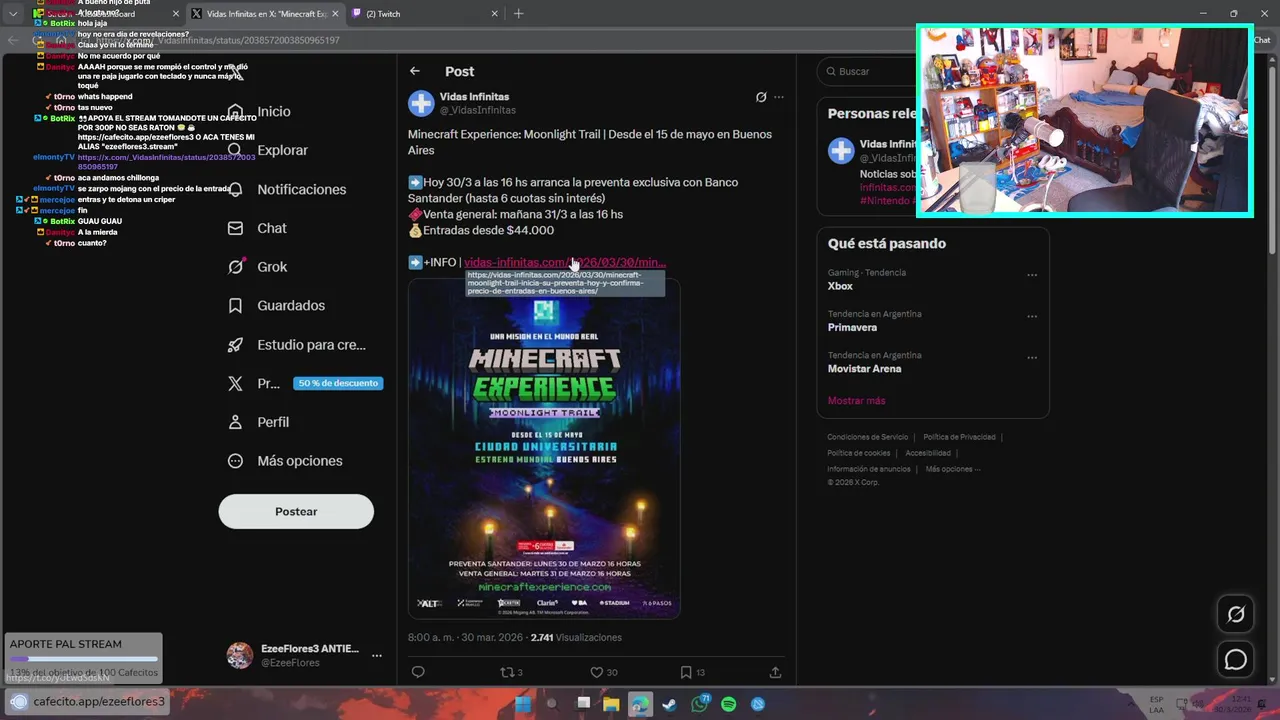Open Política de Privacidad footer link

[x=959, y=437]
